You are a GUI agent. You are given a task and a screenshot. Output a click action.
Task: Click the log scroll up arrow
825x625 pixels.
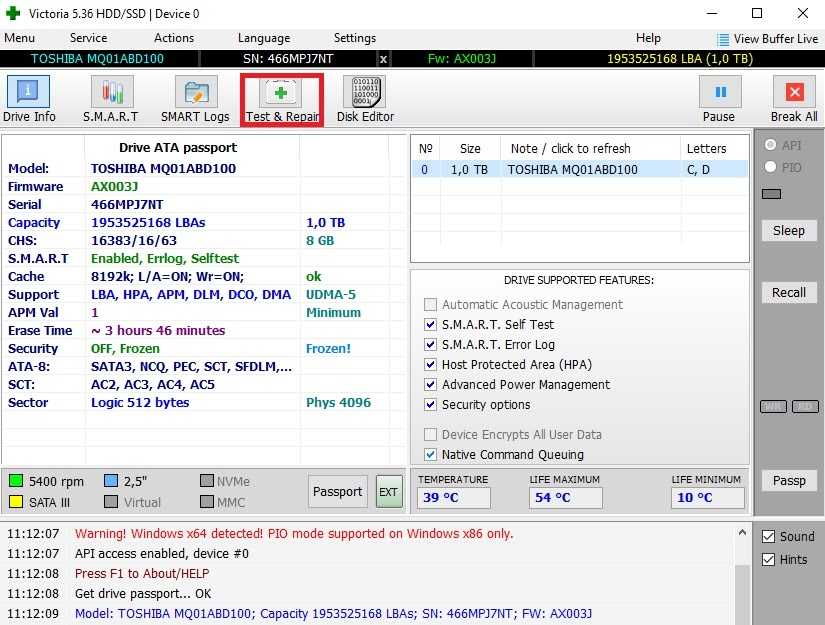[742, 532]
